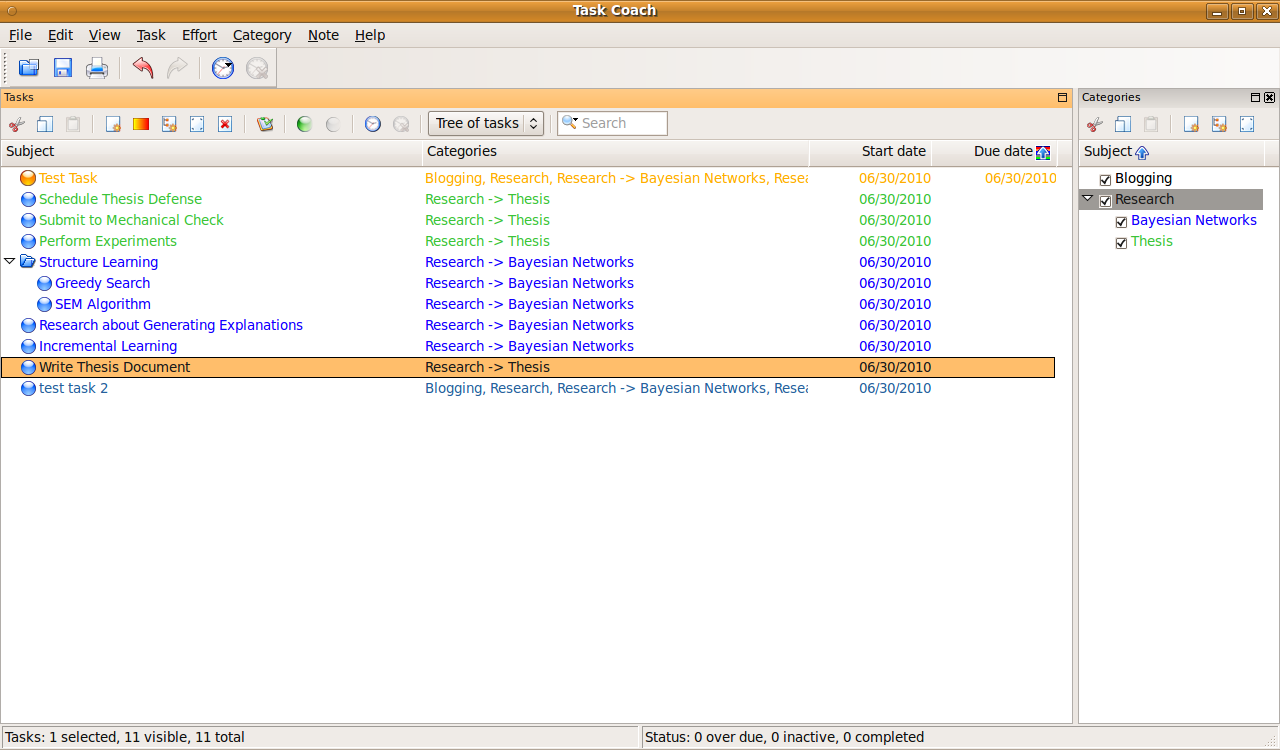Open the Tree of tasks view dropdown
The image size is (1280, 750).
pos(486,123)
